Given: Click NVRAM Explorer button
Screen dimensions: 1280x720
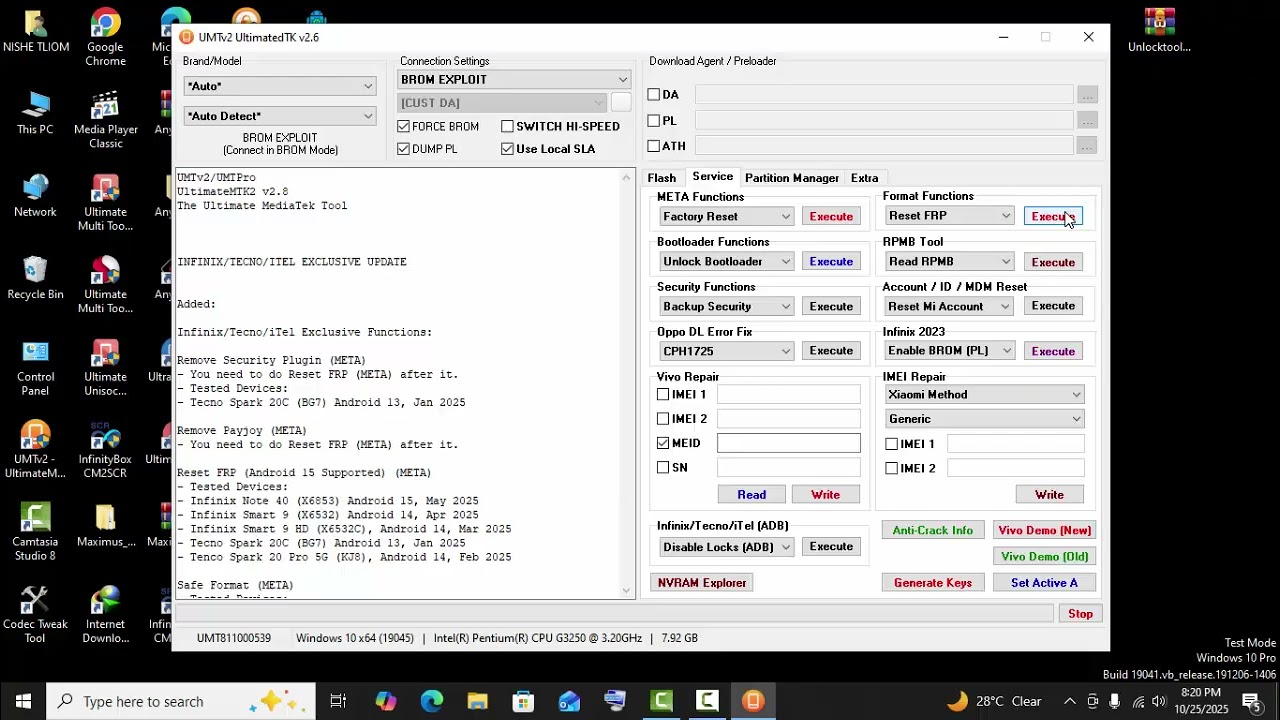Looking at the screenshot, I should (x=702, y=583).
